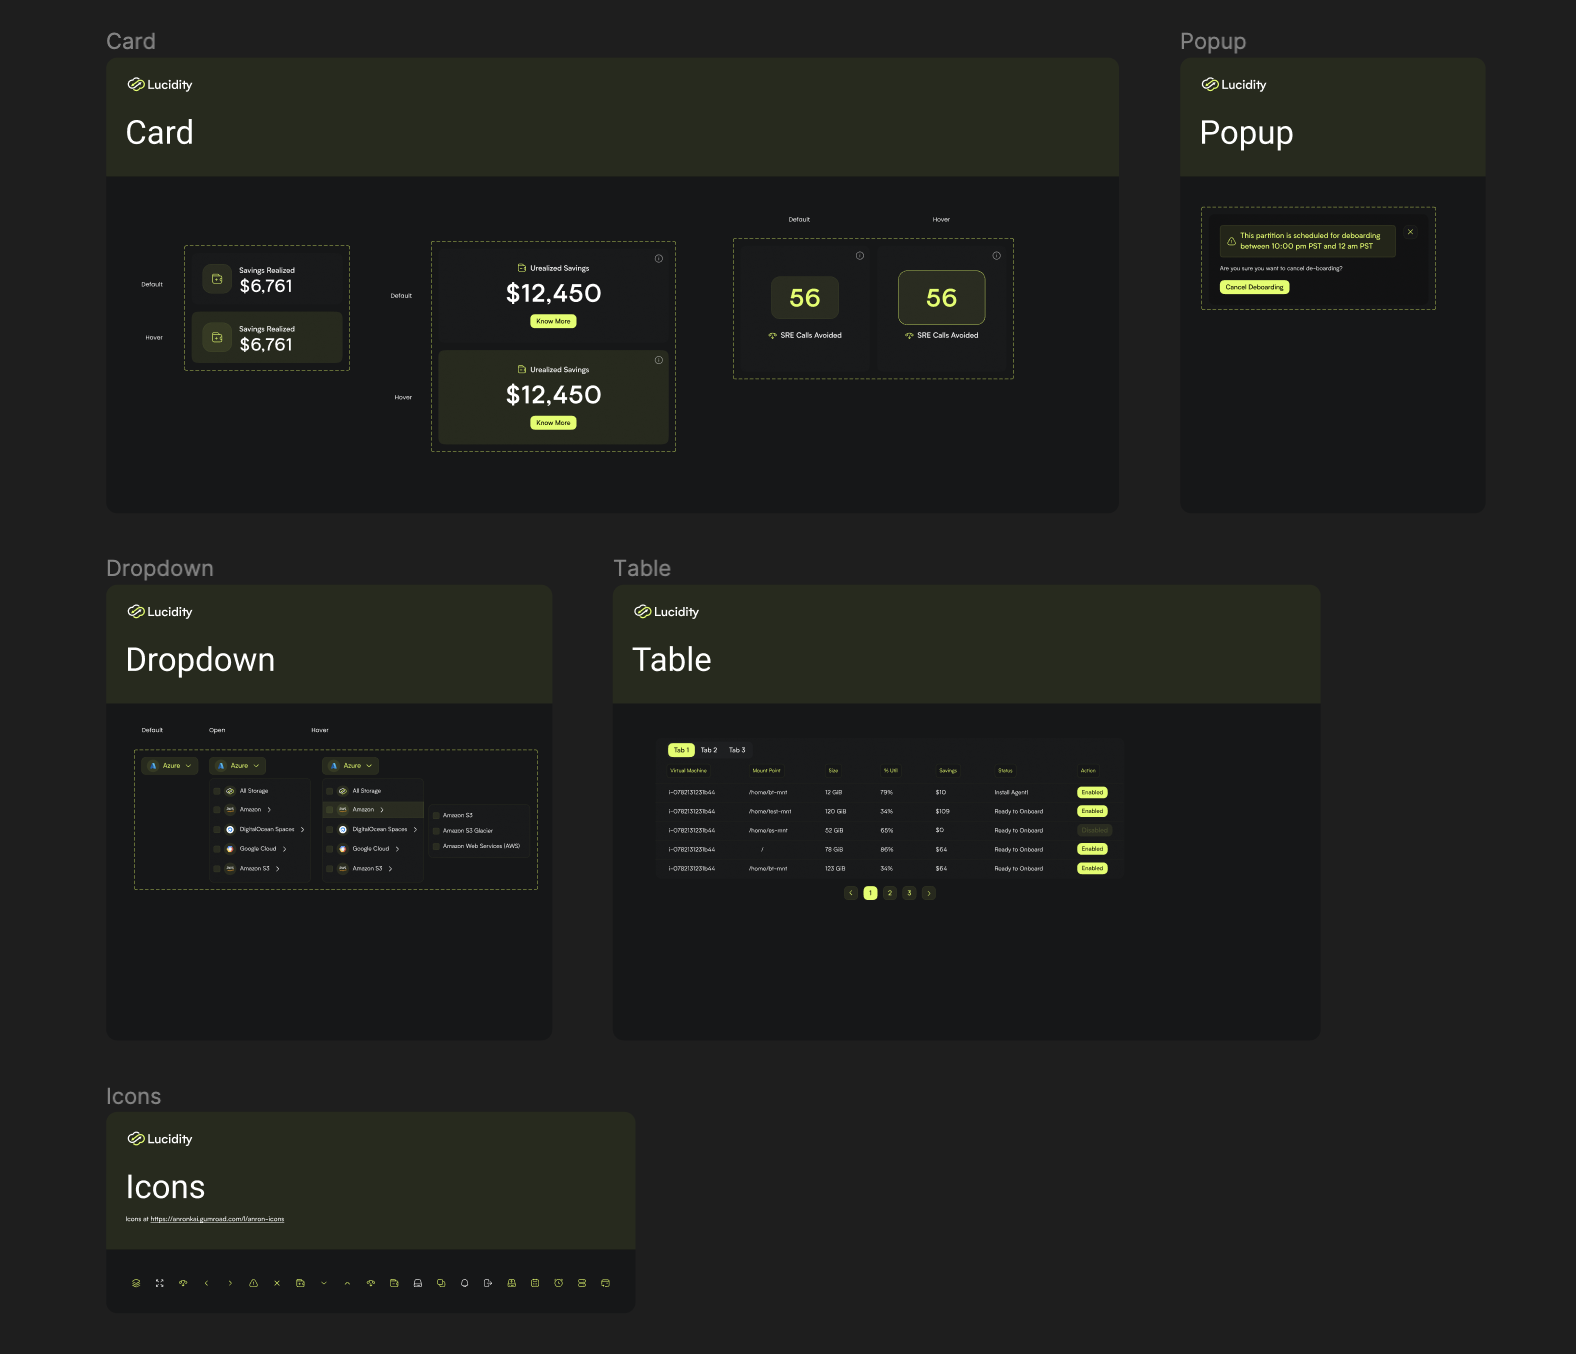
Task: Click the warning triangle icon in Icons panel
Action: coord(253,1283)
